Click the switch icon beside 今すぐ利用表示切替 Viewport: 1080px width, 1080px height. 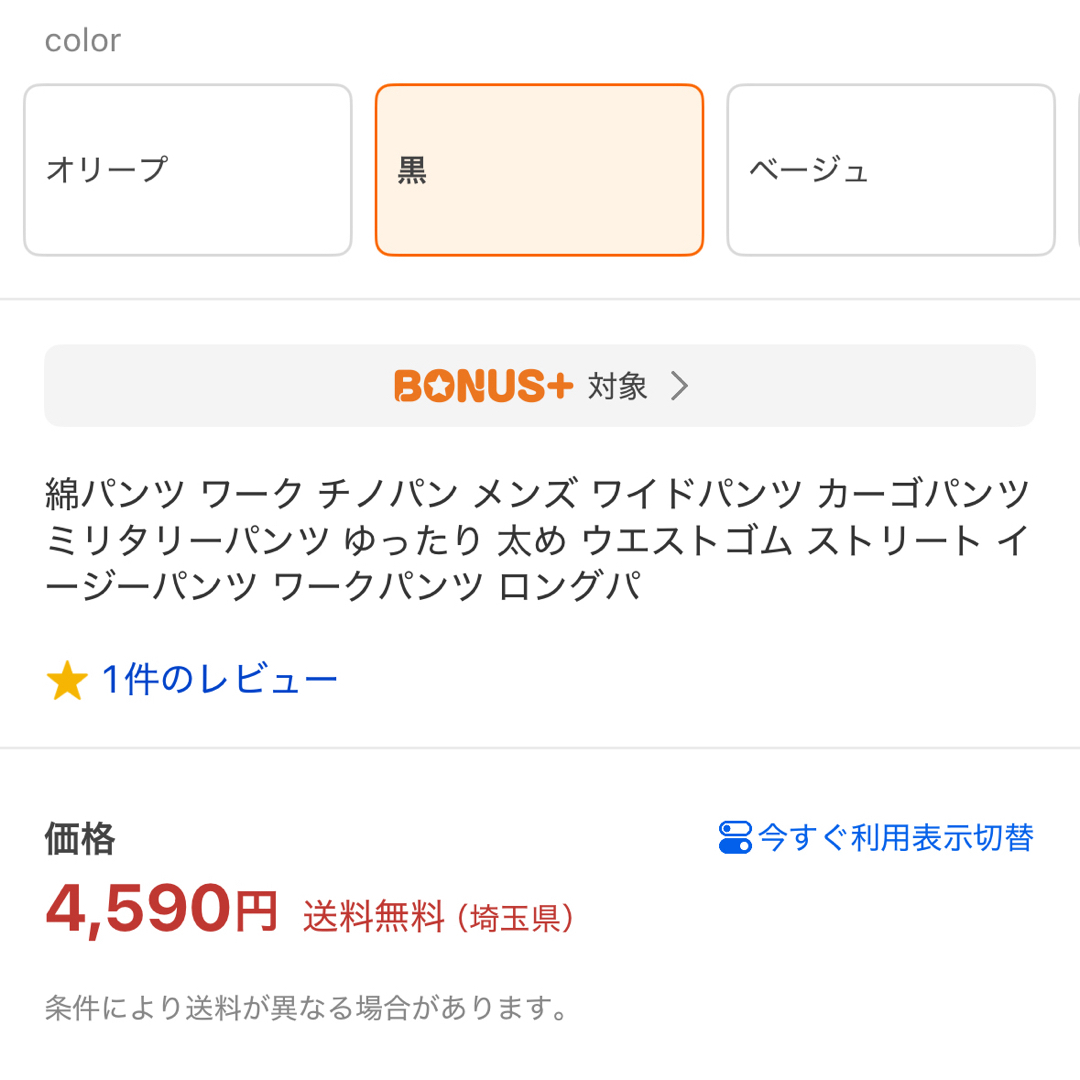click(735, 837)
